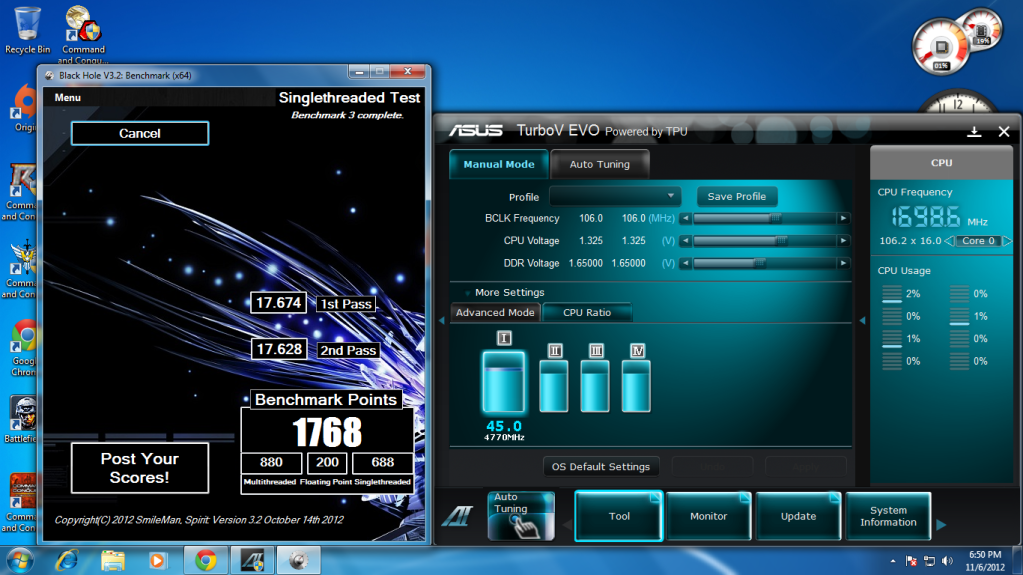Increase BCLK Frequency with right arrow

[844, 219]
